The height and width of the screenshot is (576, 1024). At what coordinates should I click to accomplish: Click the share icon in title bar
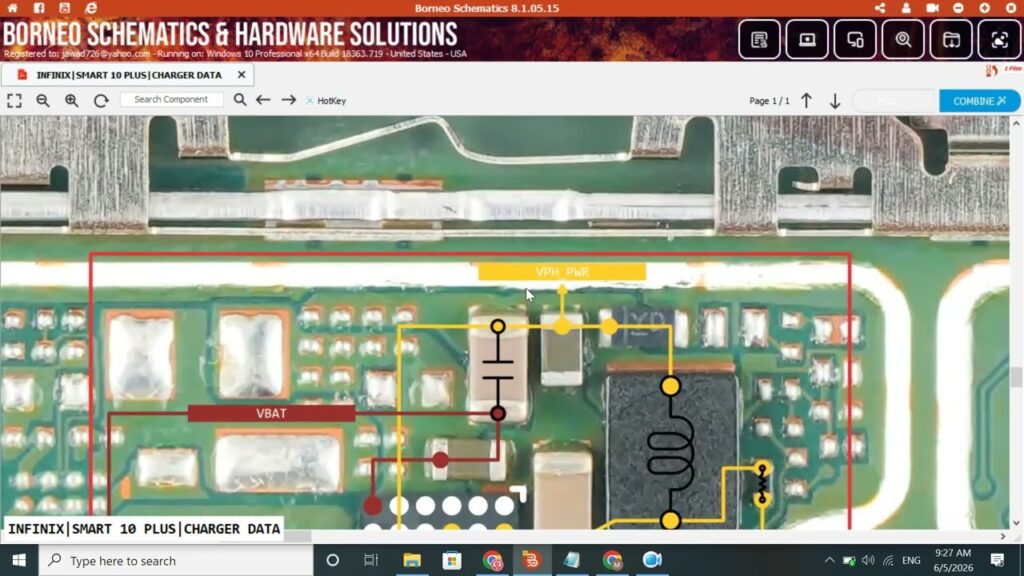880,8
